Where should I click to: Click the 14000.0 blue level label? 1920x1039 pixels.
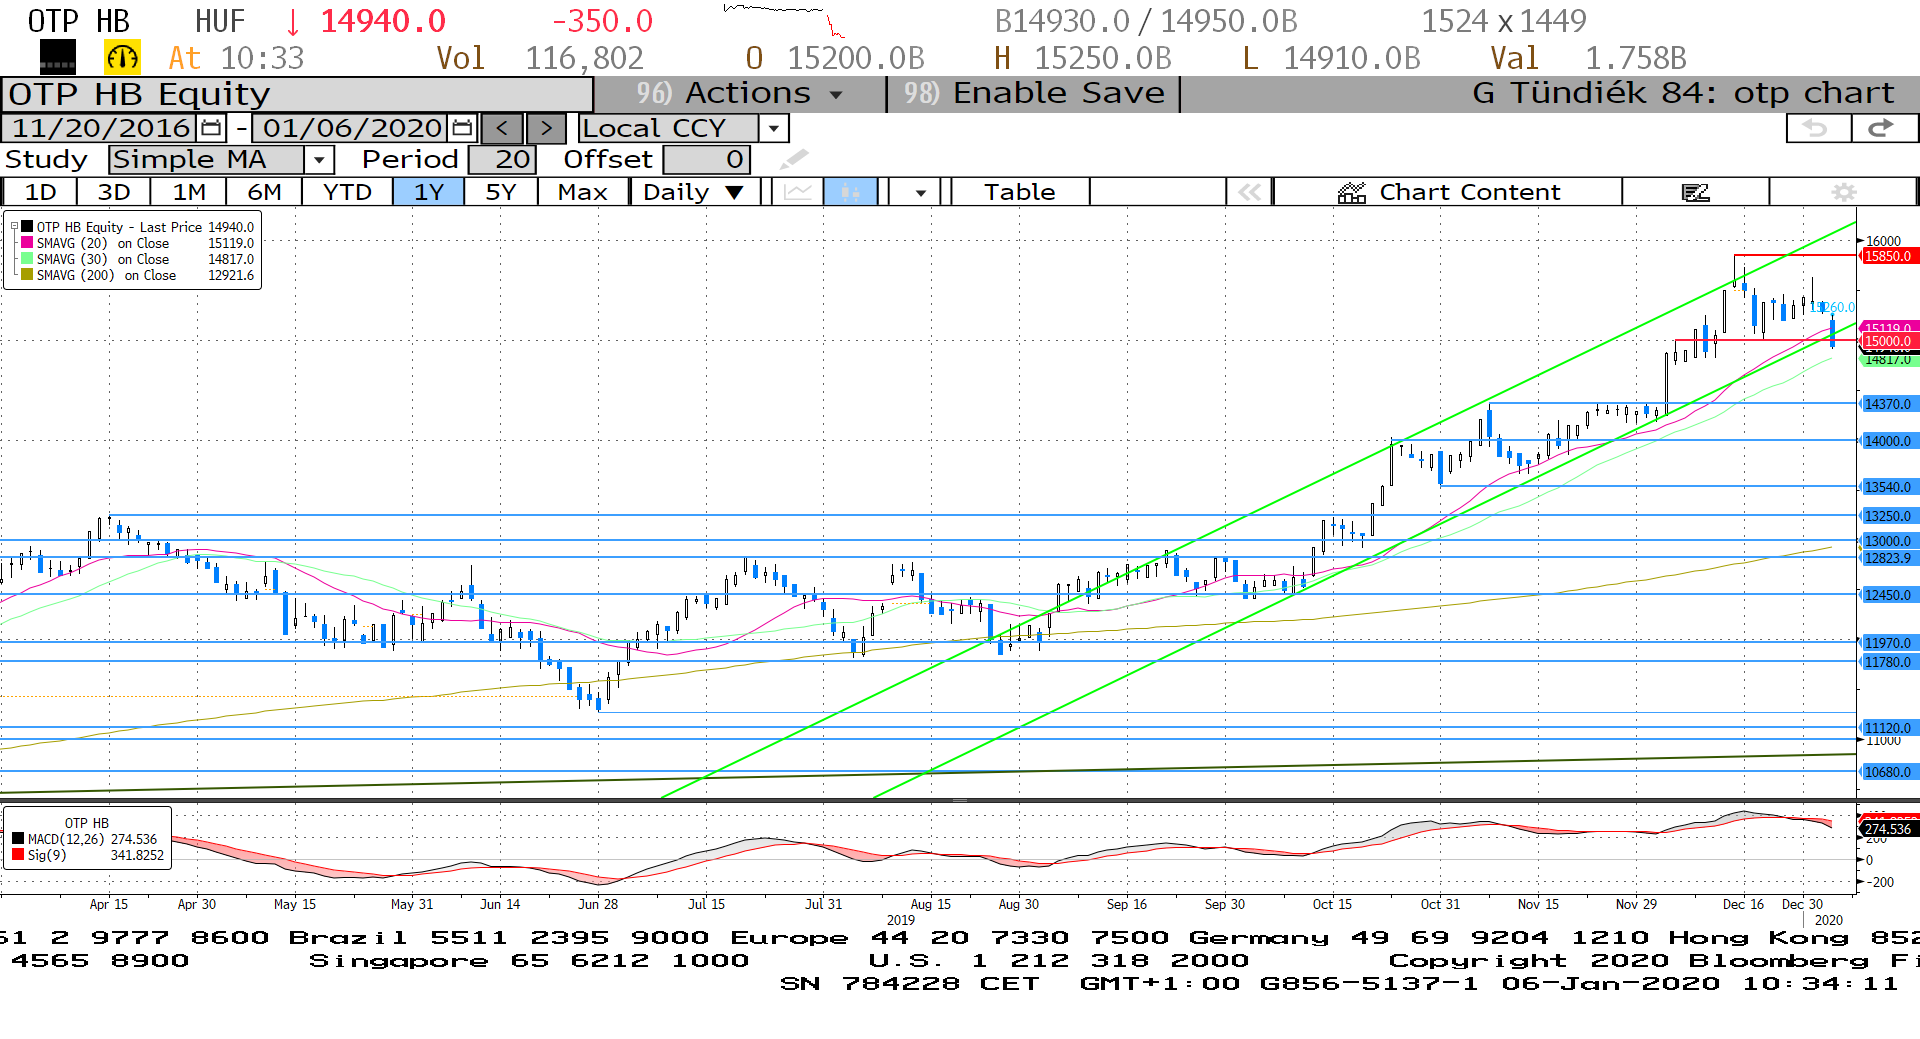click(x=1888, y=441)
